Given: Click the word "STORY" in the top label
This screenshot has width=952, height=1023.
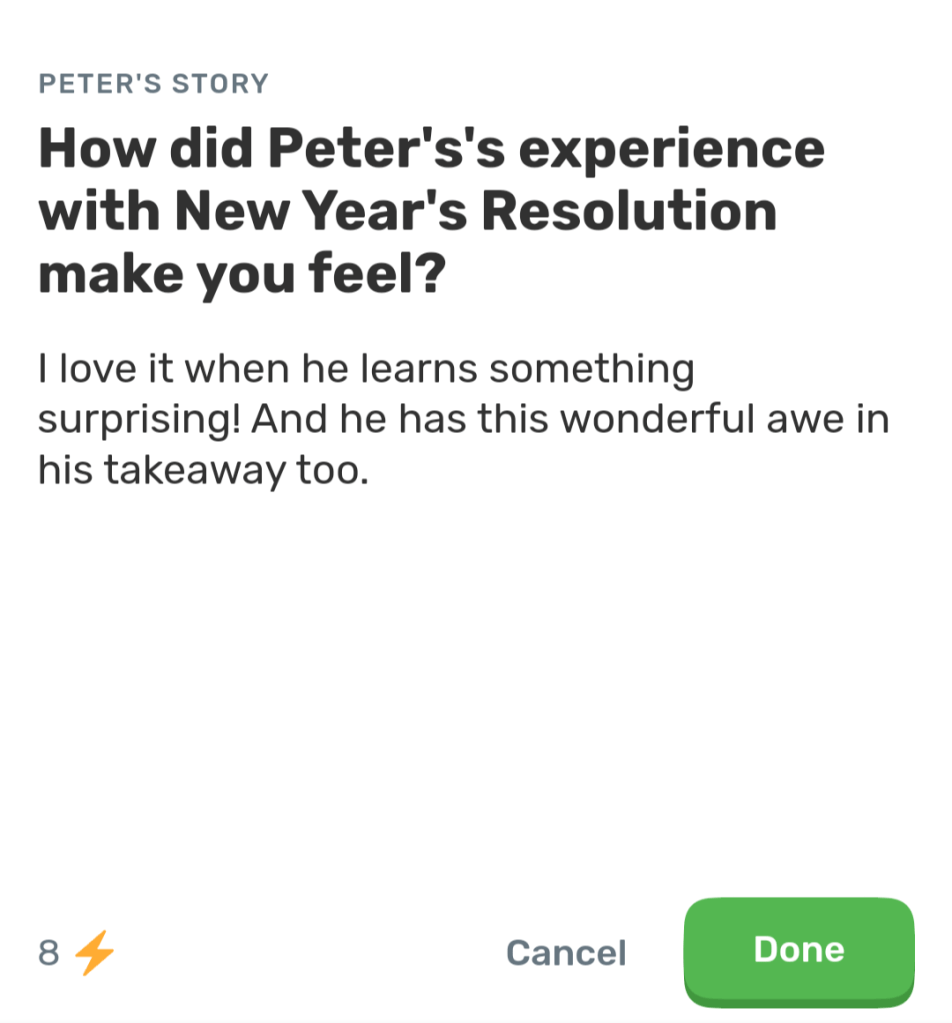Looking at the screenshot, I should click(220, 84).
